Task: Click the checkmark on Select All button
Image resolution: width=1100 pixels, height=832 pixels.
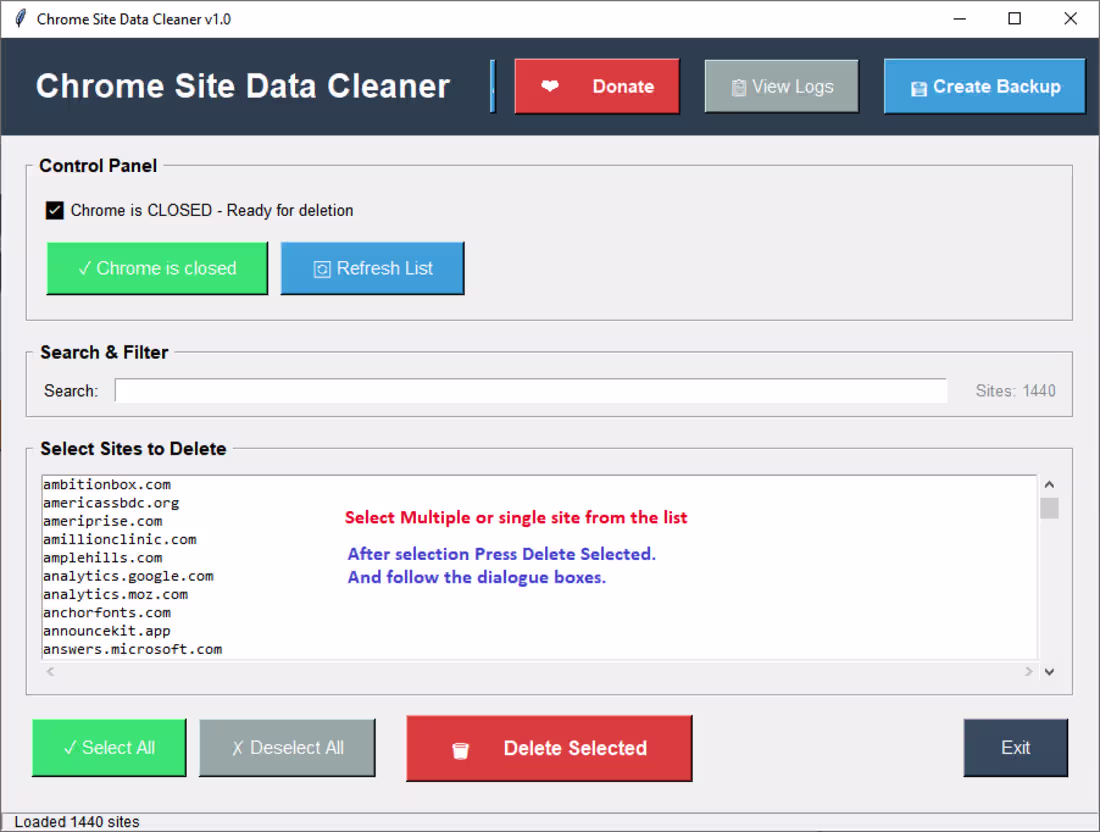Action: click(69, 748)
